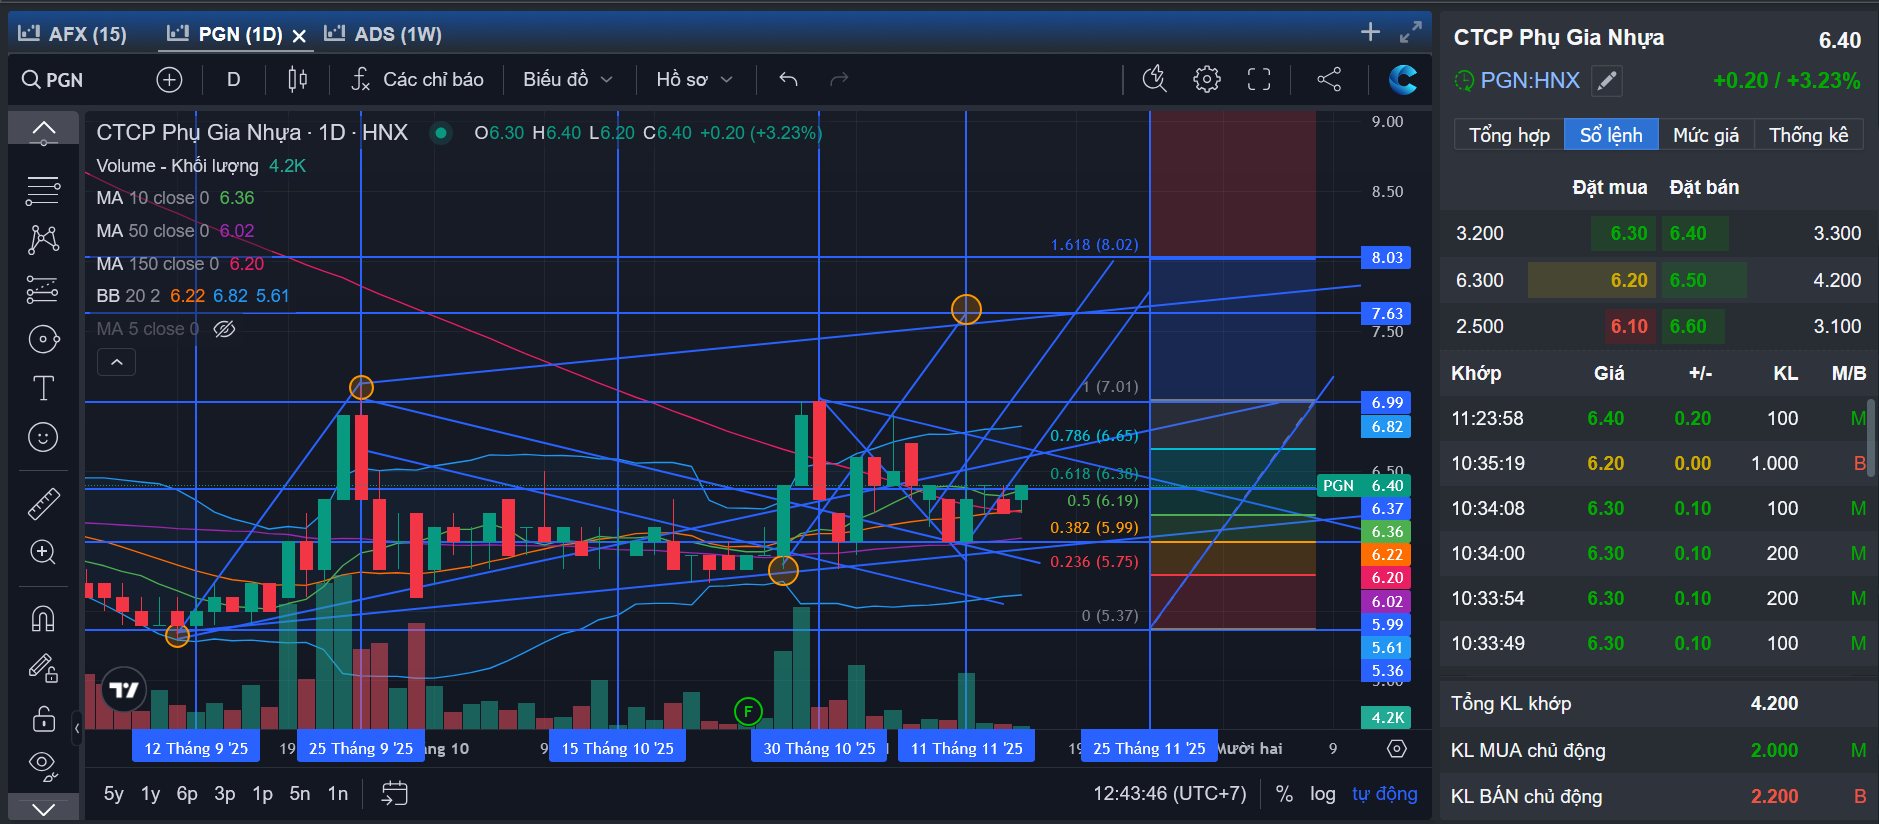Select the Sổ lệnh tab

coord(1611,135)
